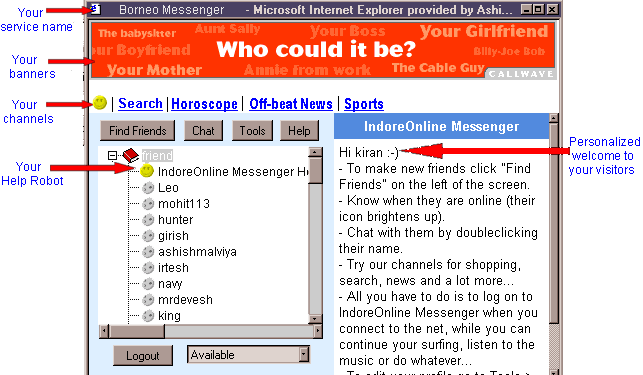Click the yellow smiley channel icon
This screenshot has height=375, width=643.
coord(100,103)
